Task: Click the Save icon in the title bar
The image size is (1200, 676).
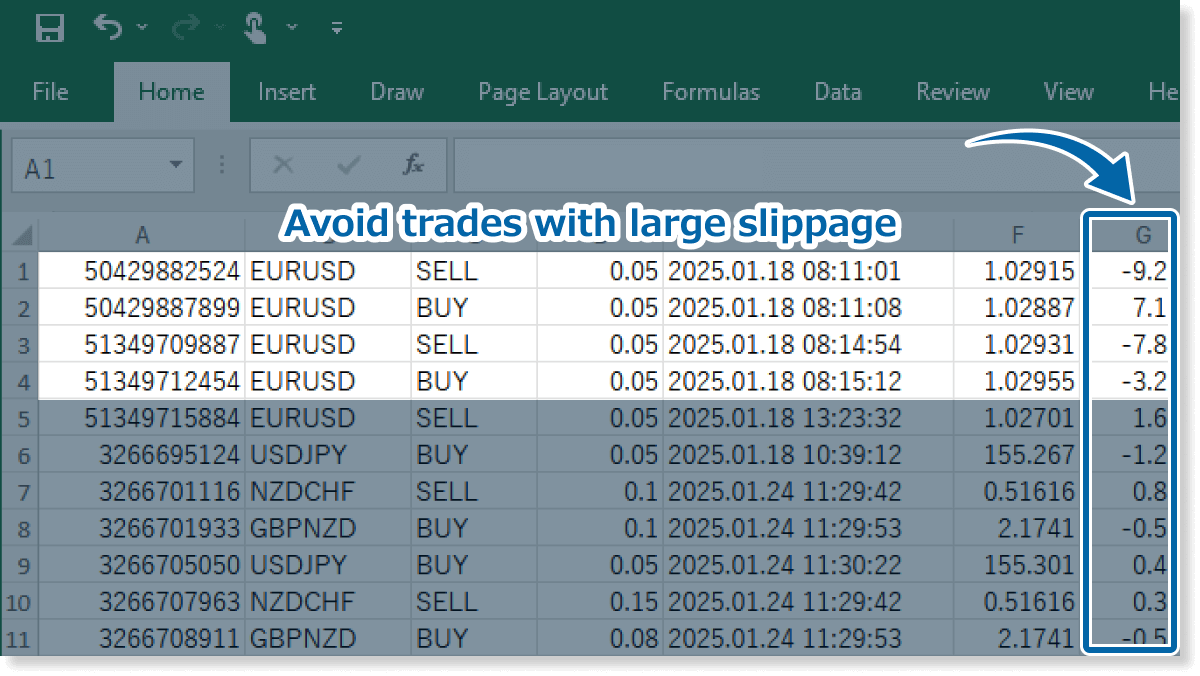Action: coord(49,28)
